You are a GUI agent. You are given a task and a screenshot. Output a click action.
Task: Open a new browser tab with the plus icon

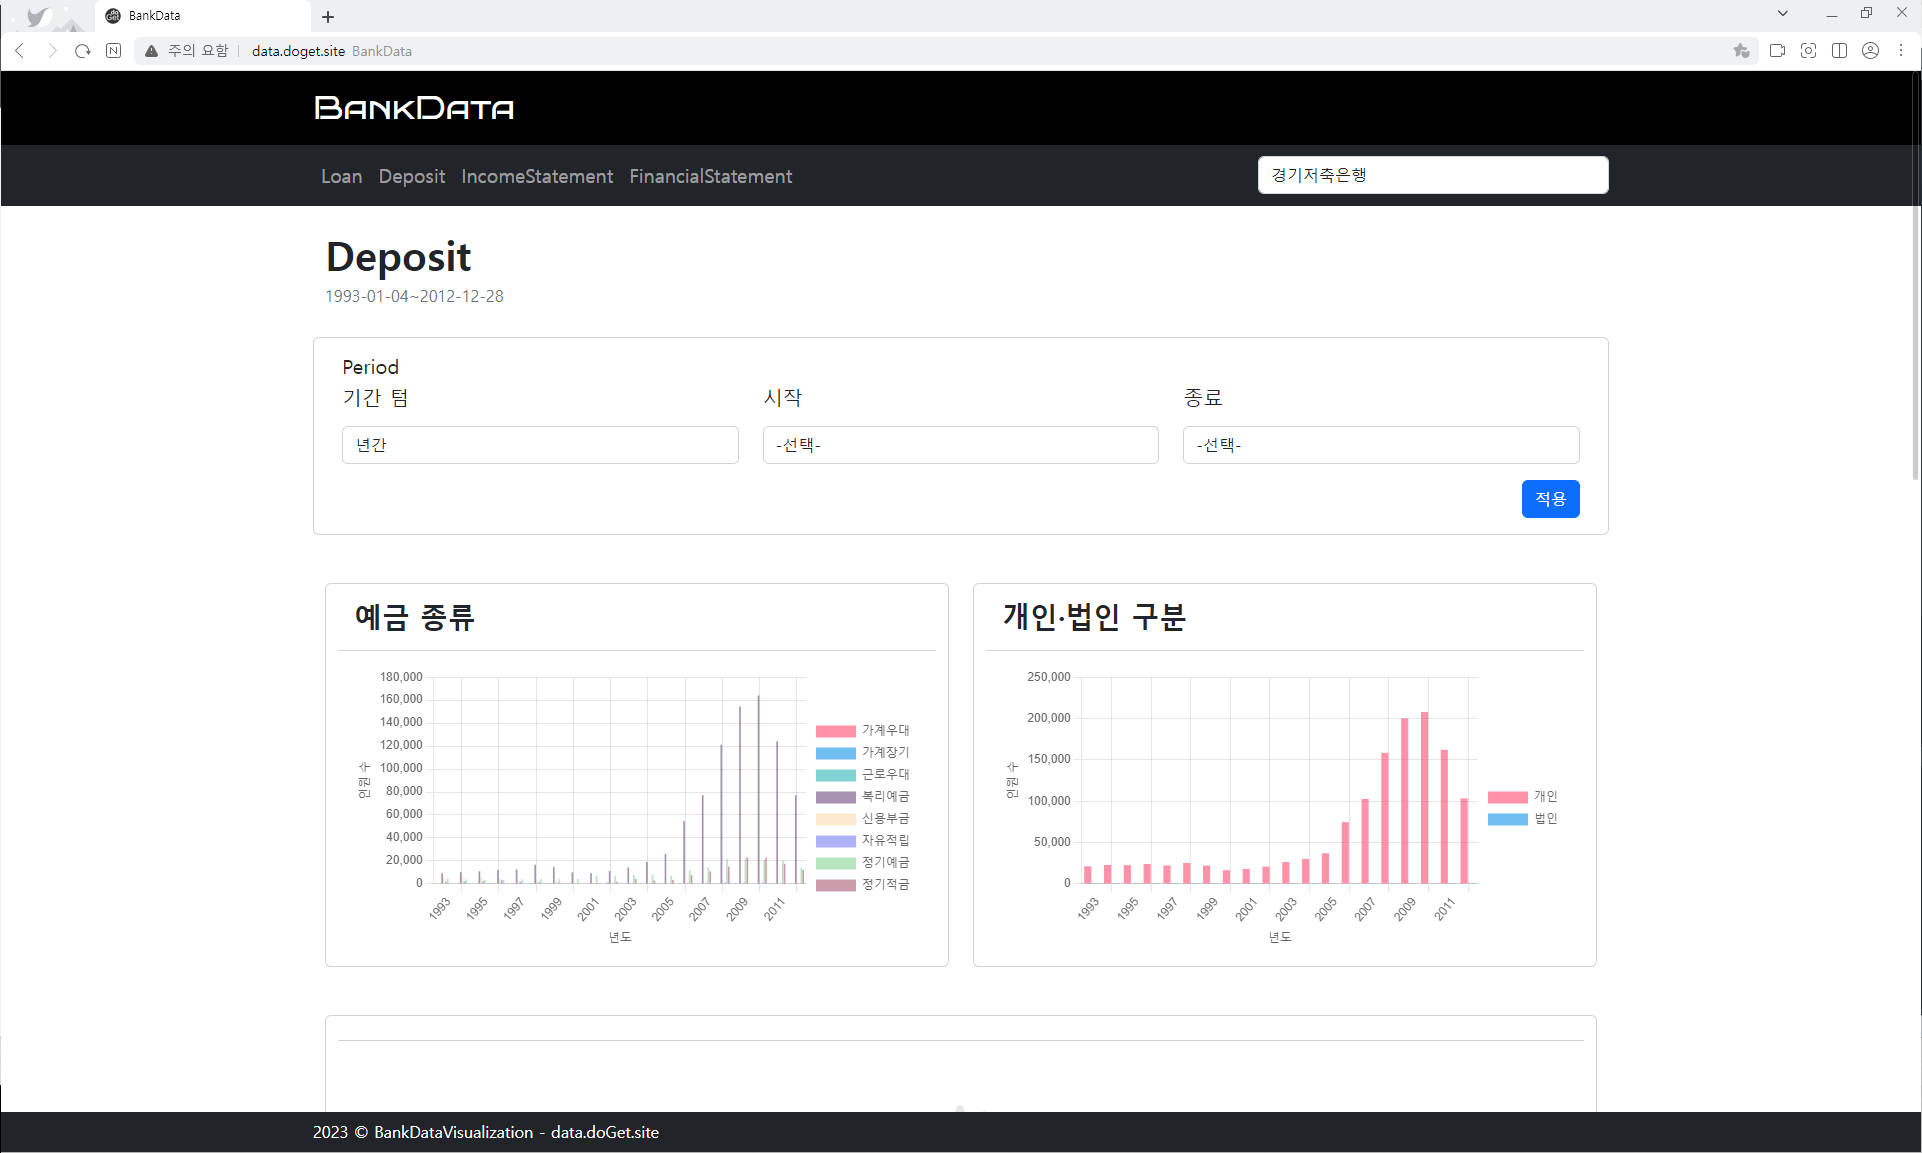(x=328, y=16)
